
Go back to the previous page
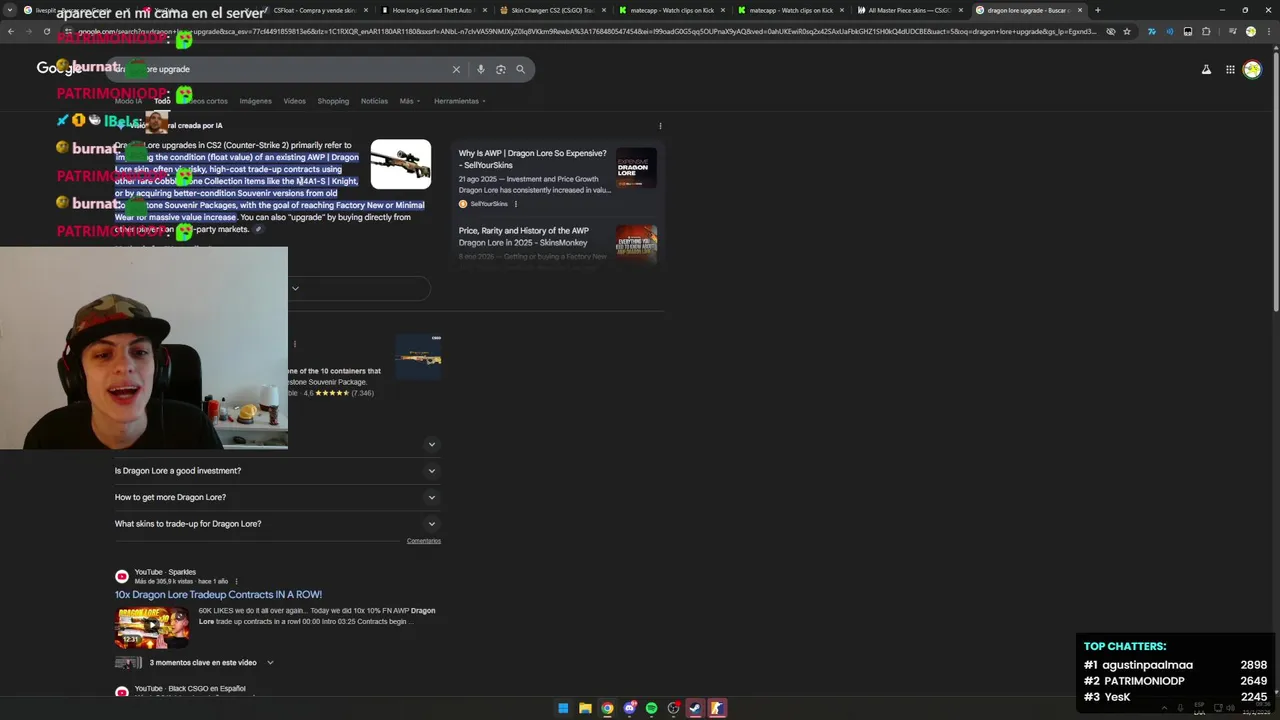point(10,31)
